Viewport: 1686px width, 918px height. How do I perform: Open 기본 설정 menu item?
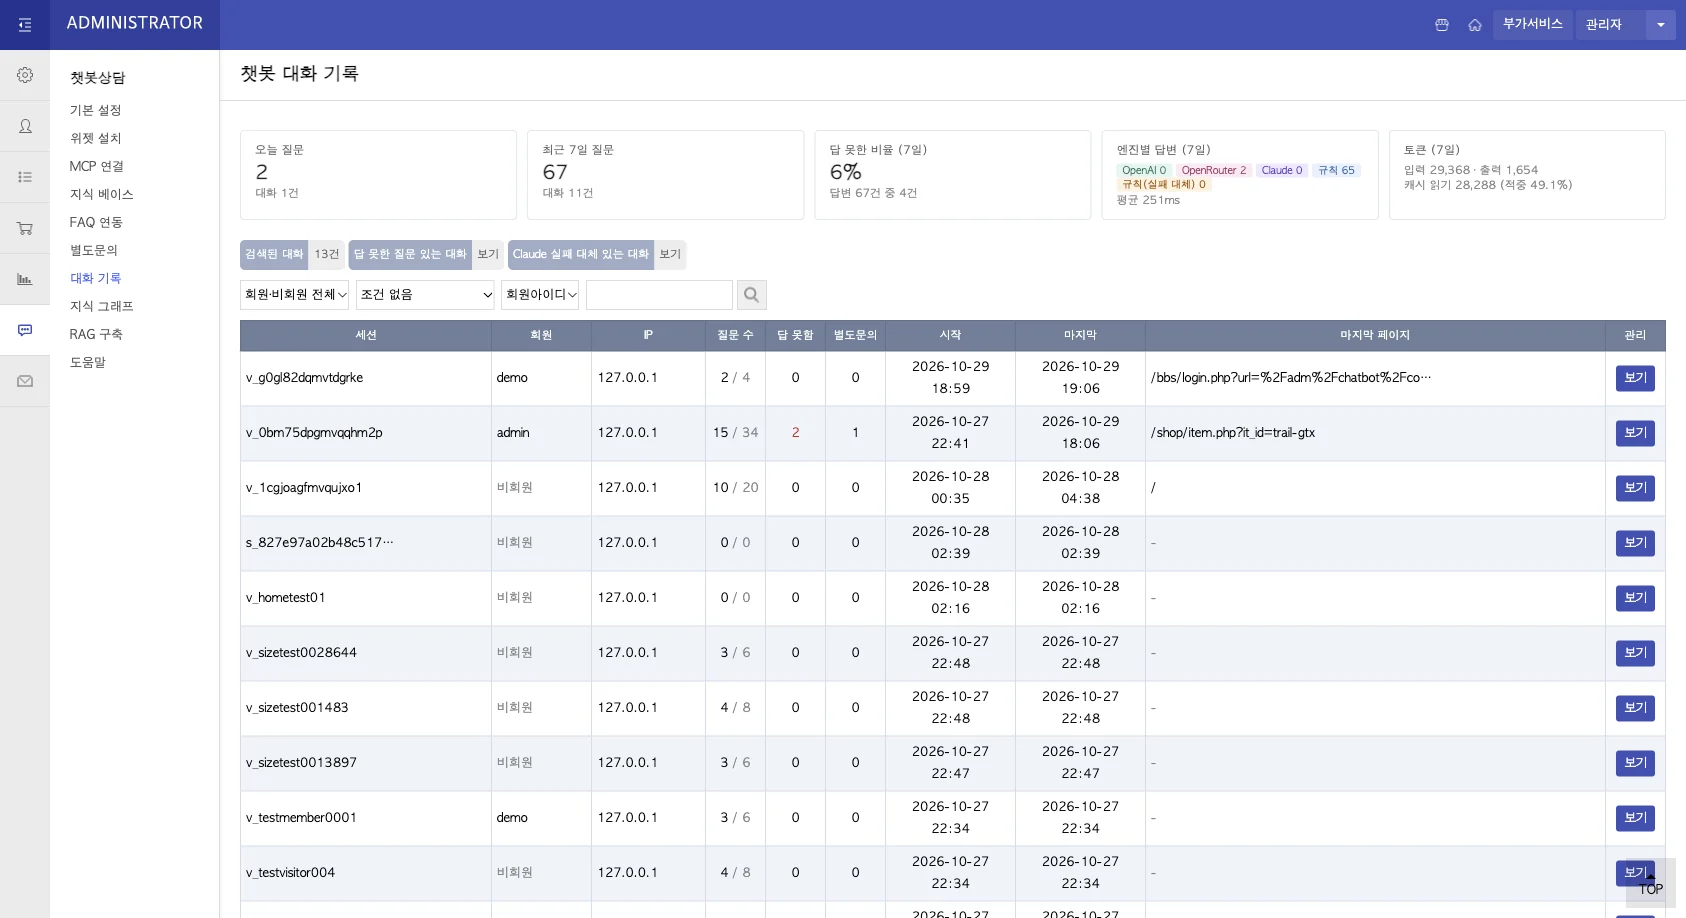[95, 110]
